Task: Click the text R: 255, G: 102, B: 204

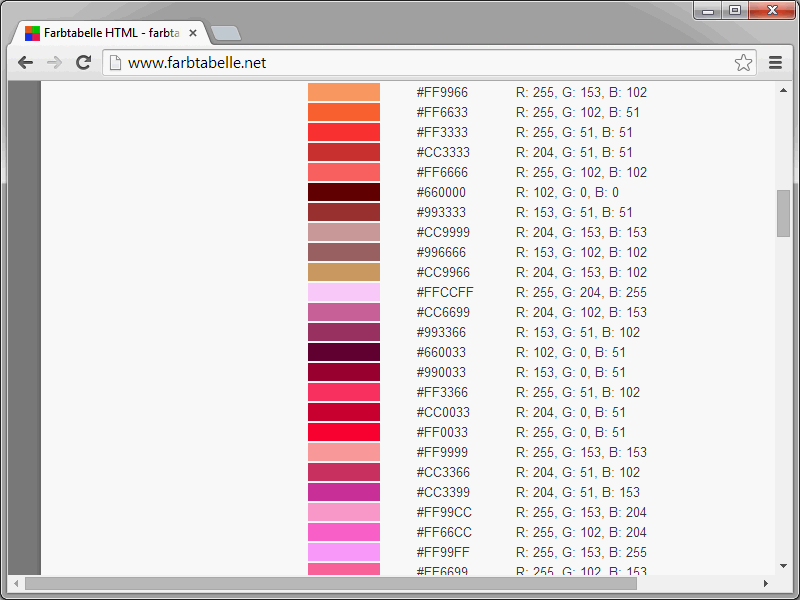Action: pos(581,532)
